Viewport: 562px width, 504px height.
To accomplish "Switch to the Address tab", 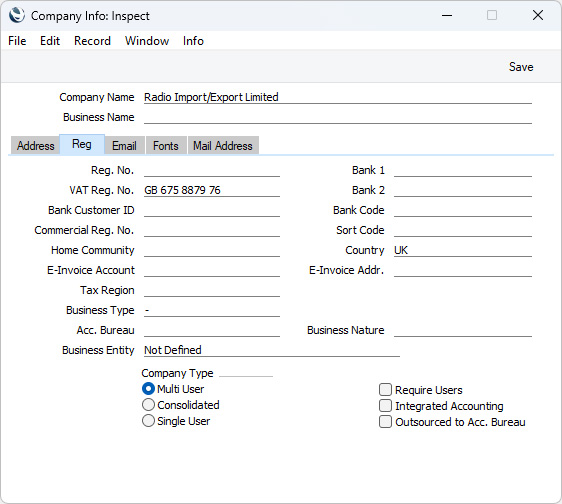I will [35, 146].
